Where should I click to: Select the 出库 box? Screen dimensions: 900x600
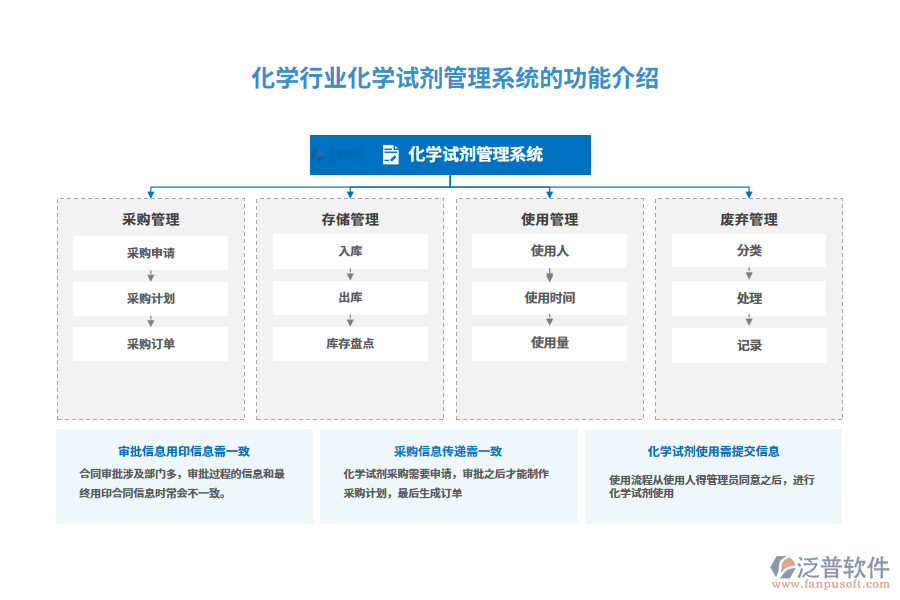coord(350,298)
